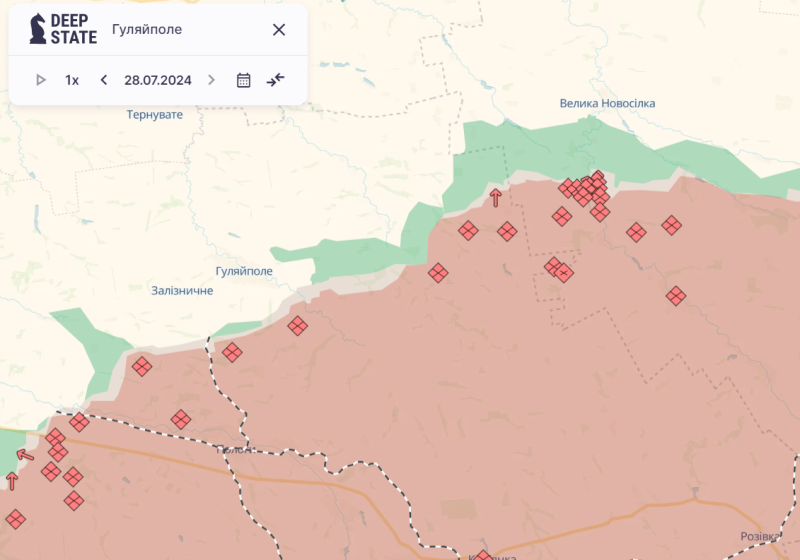Click the left-pointing attack arrow at left edge
The height and width of the screenshot is (560, 800).
tap(25, 456)
